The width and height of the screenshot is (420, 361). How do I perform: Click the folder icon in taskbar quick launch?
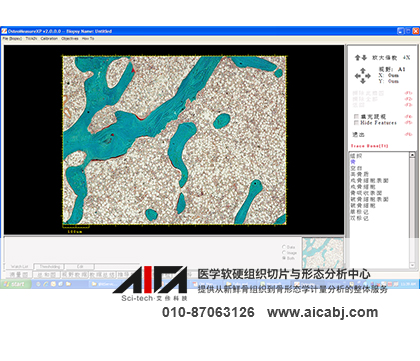pyautogui.click(x=68, y=284)
